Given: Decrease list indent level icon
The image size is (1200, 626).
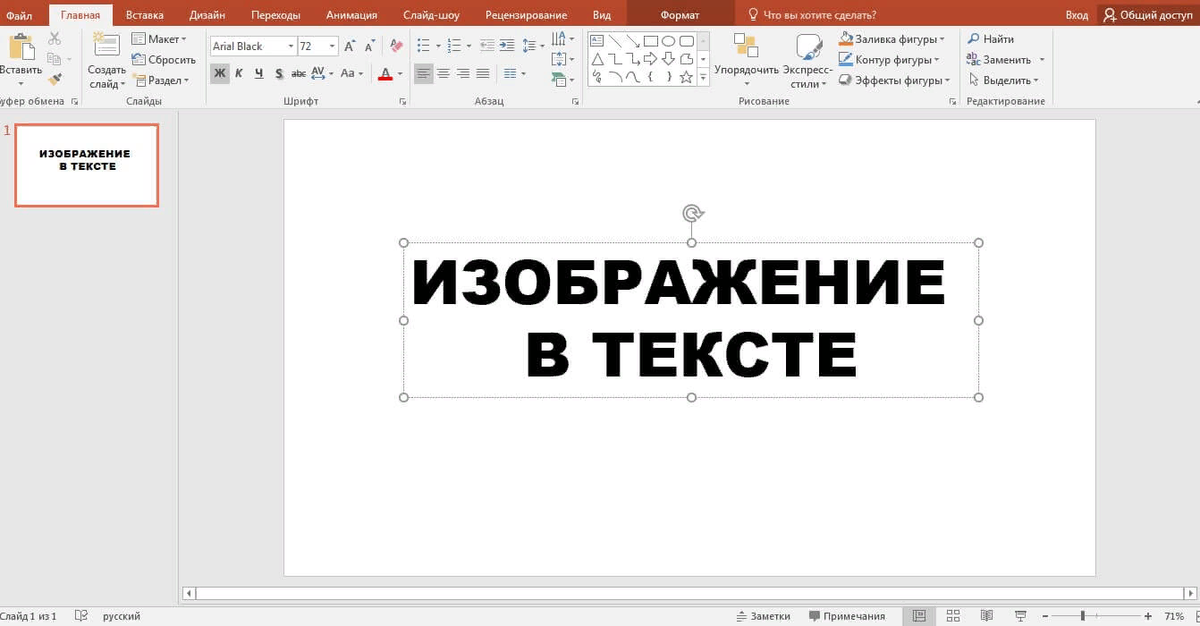Looking at the screenshot, I should (x=488, y=46).
